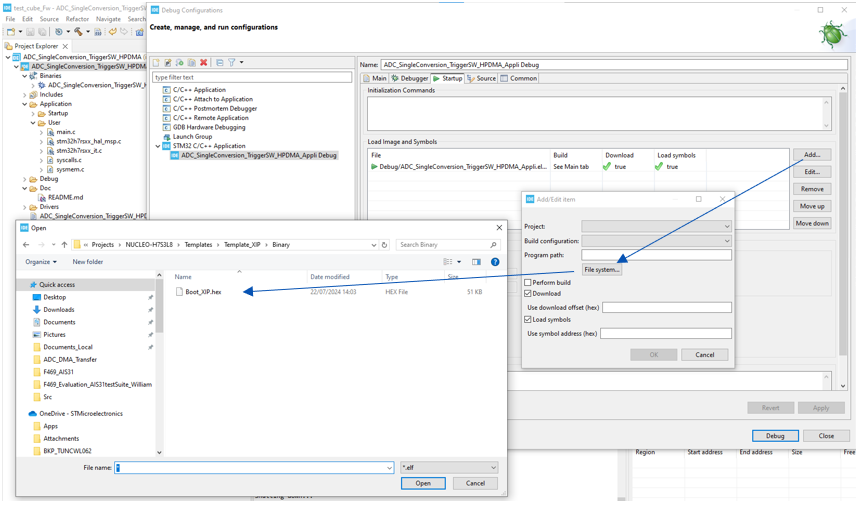This screenshot has height=510, width=856.
Task: Click Export launch configuration icon
Action: pyautogui.click(x=180, y=63)
